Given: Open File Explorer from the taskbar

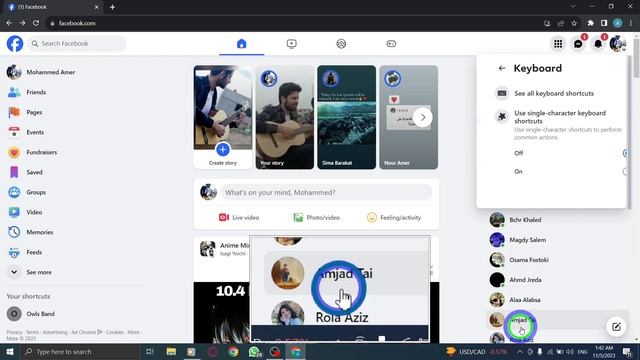Looking at the screenshot, I should [x=171, y=351].
